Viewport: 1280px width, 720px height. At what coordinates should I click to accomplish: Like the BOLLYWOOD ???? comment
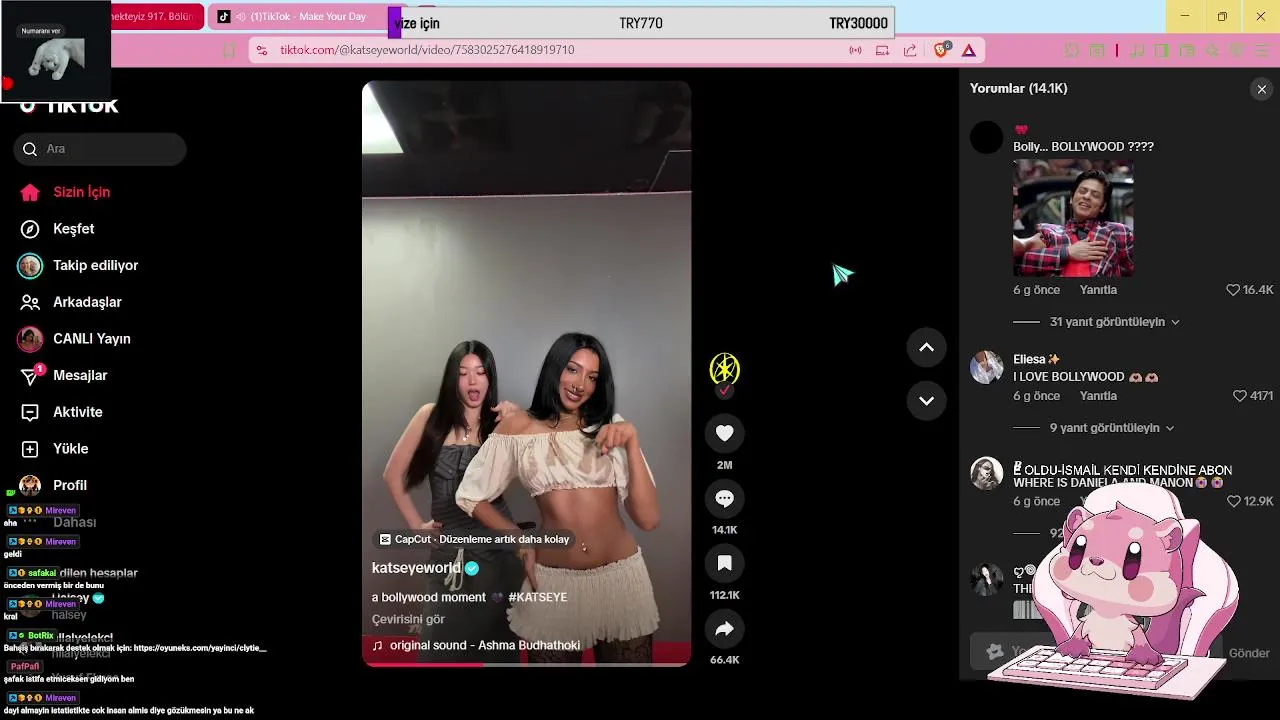point(1233,290)
